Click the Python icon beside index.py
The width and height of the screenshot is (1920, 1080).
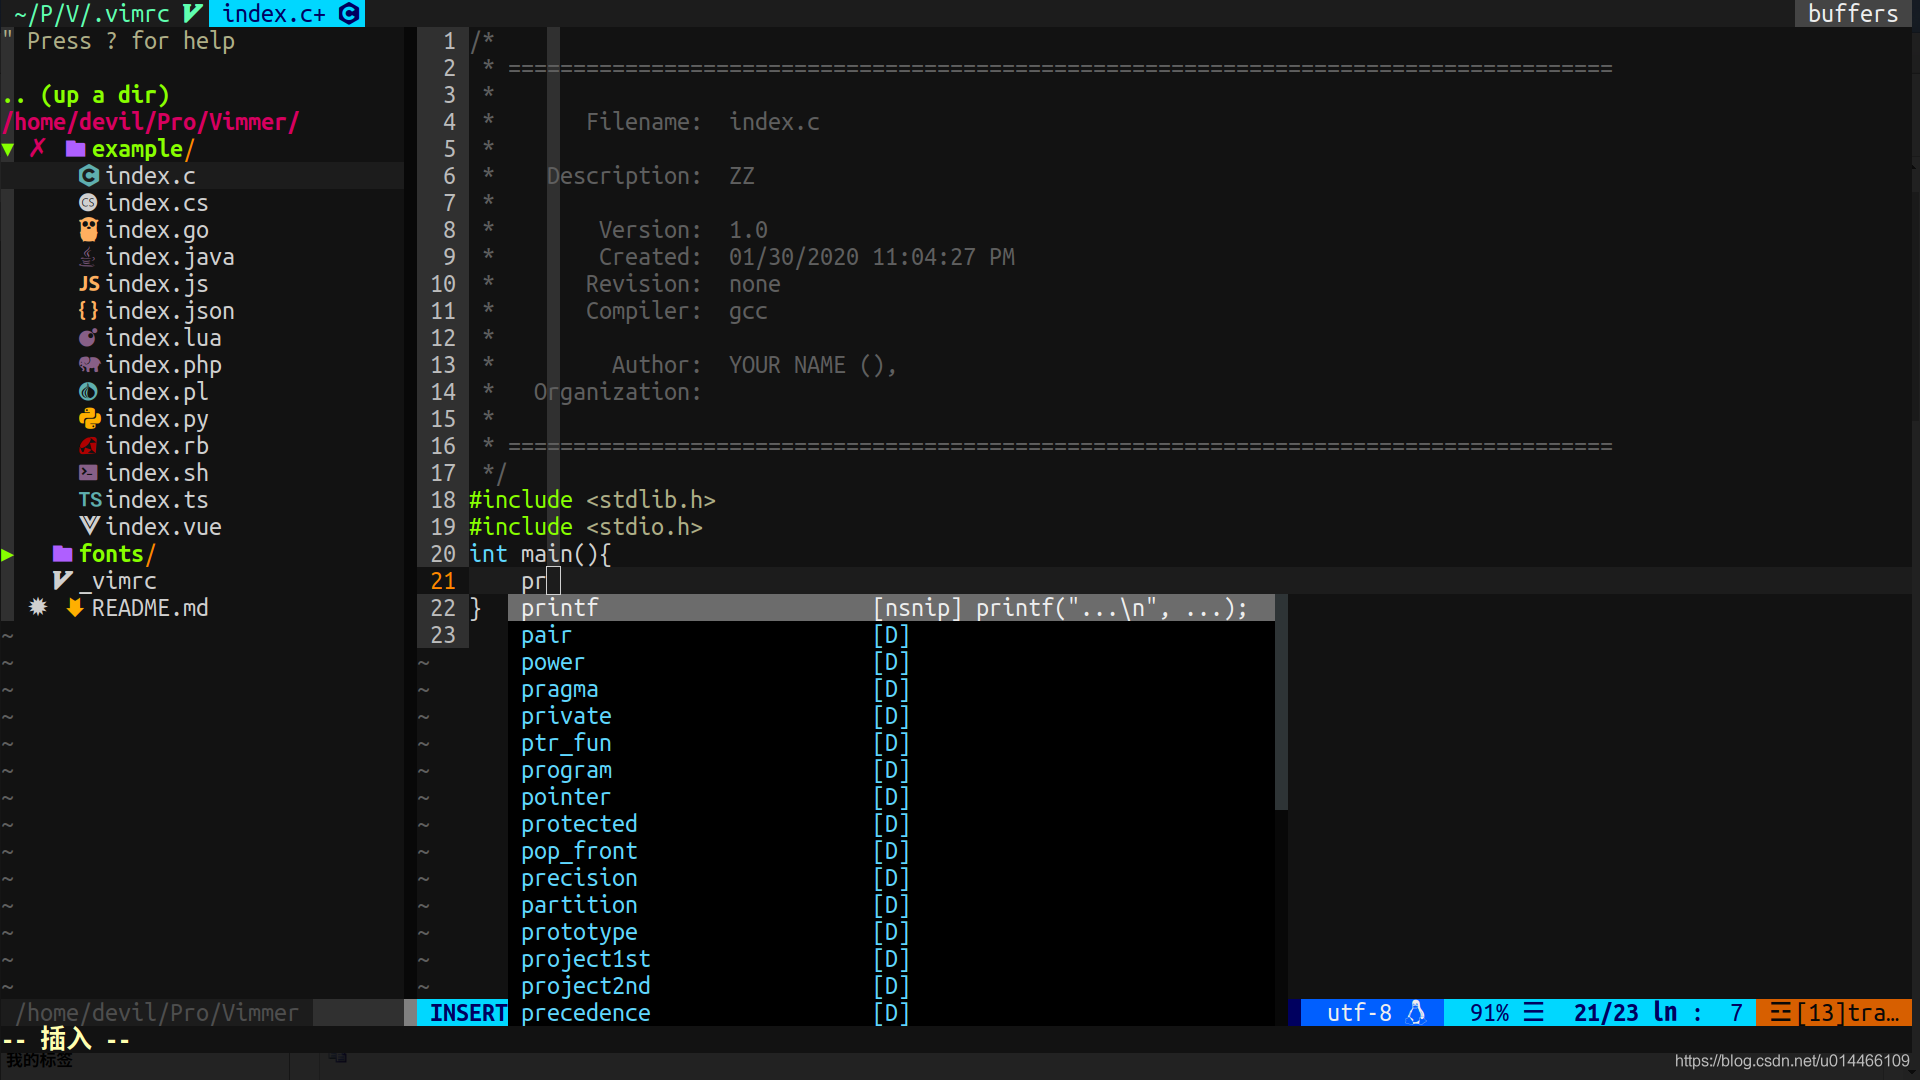coord(89,419)
